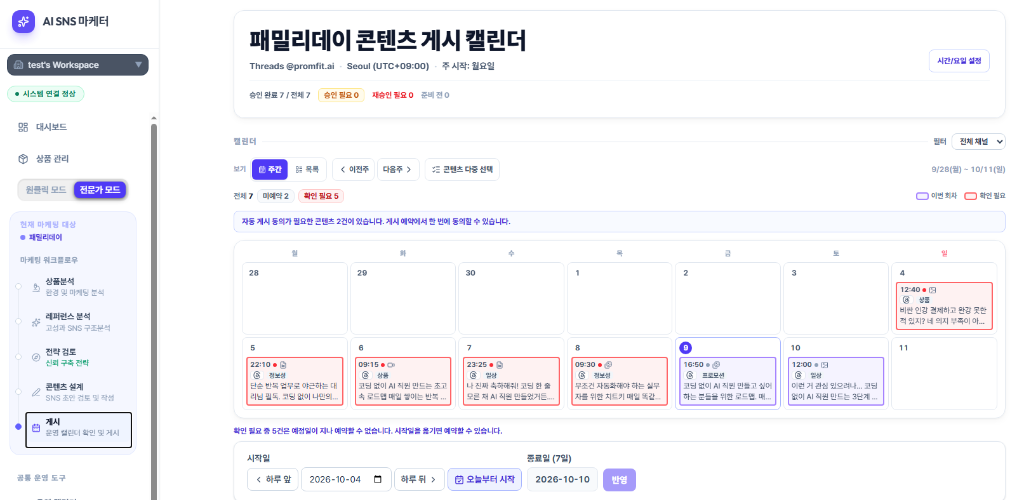This screenshot has width=1024, height=500.
Task: Click the Threads icon on the 12:40 card
Action: pyautogui.click(x=906, y=299)
